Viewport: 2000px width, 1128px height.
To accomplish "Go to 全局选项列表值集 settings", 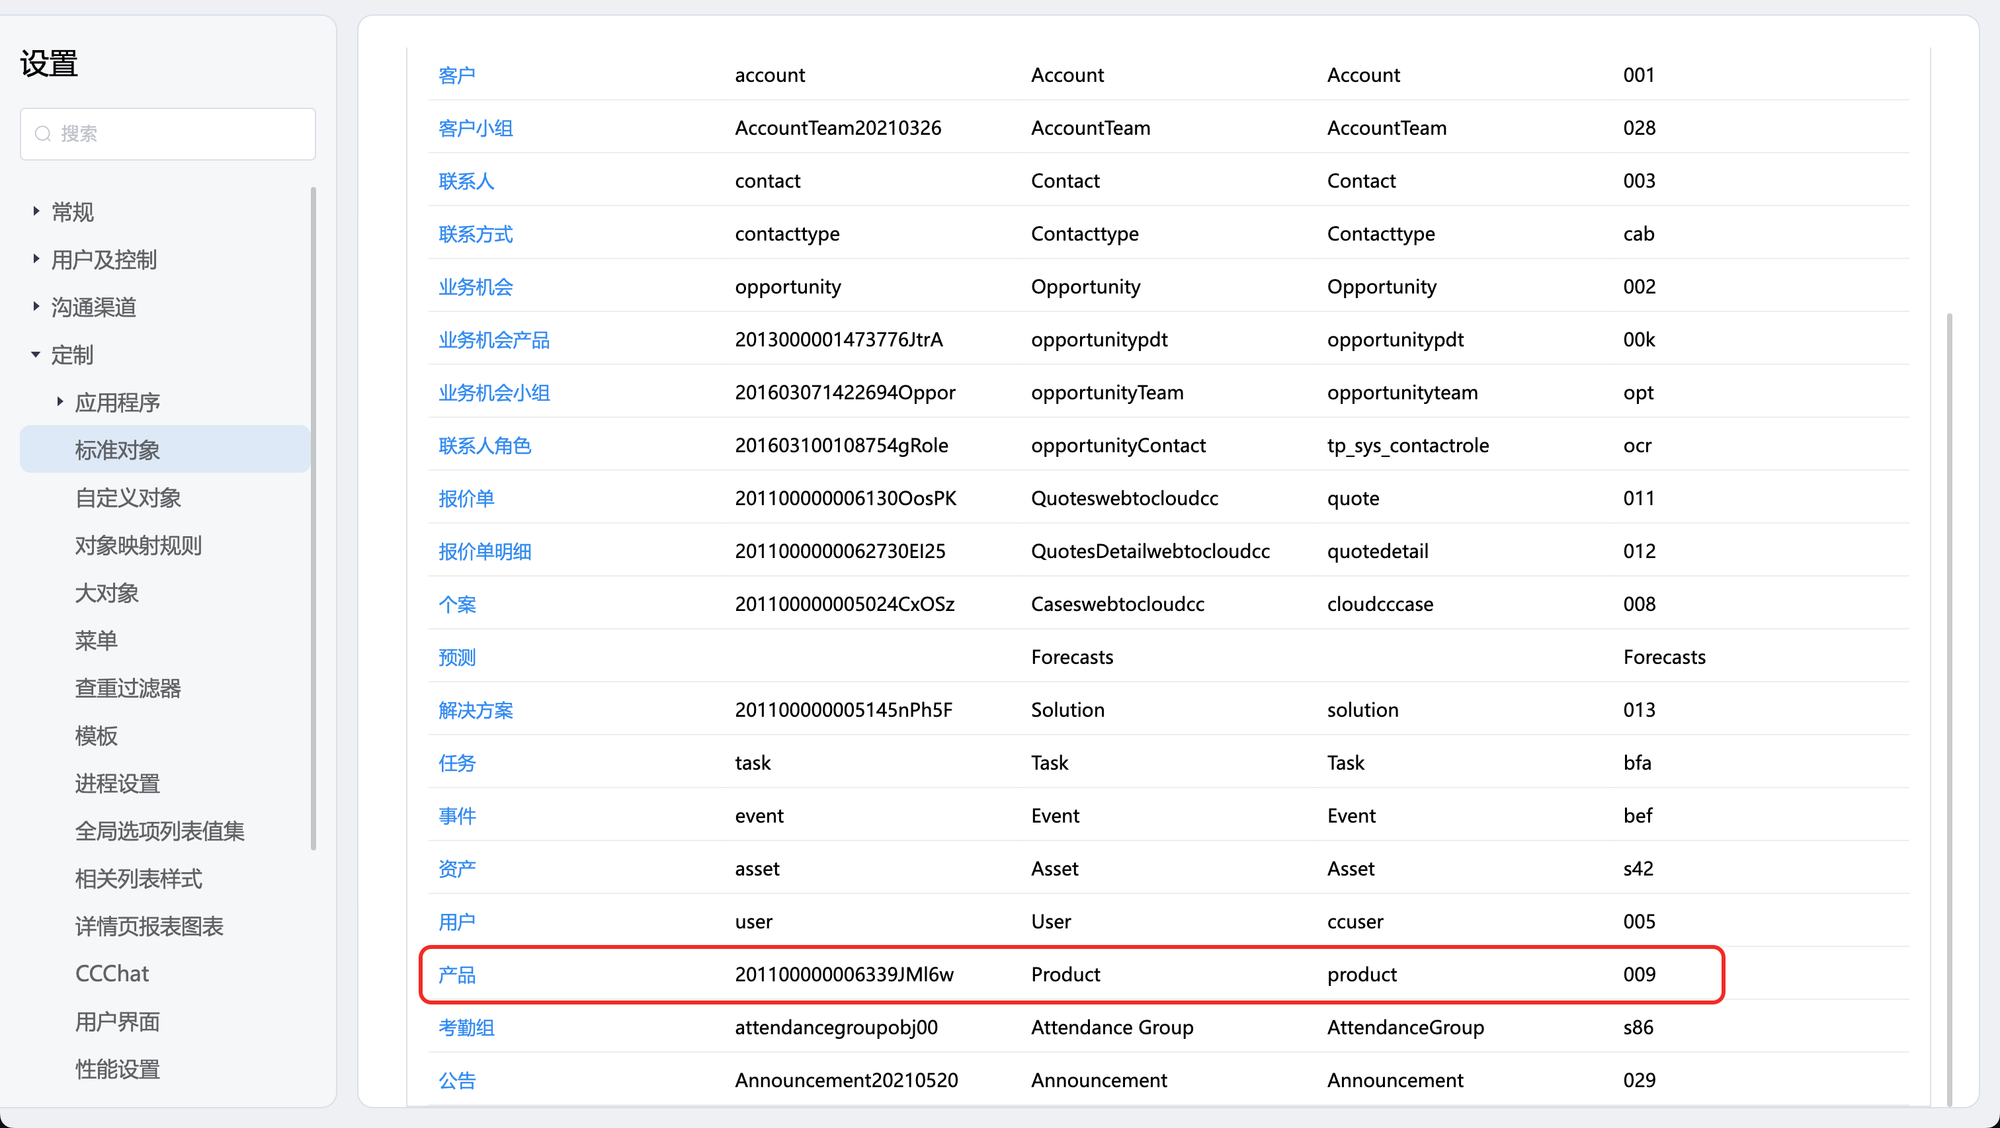I will tap(160, 831).
